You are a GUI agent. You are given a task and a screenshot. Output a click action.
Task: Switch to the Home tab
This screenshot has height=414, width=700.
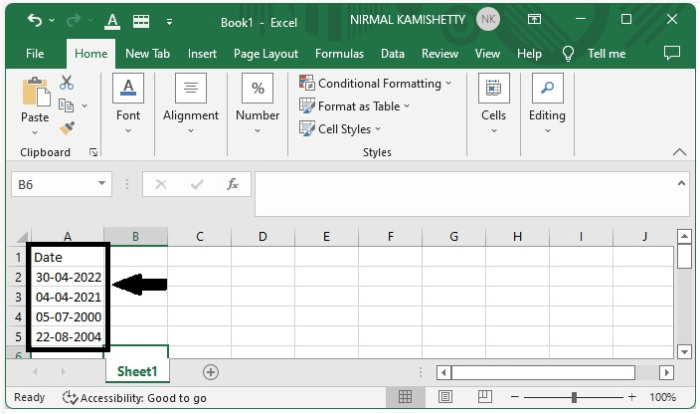(x=91, y=54)
